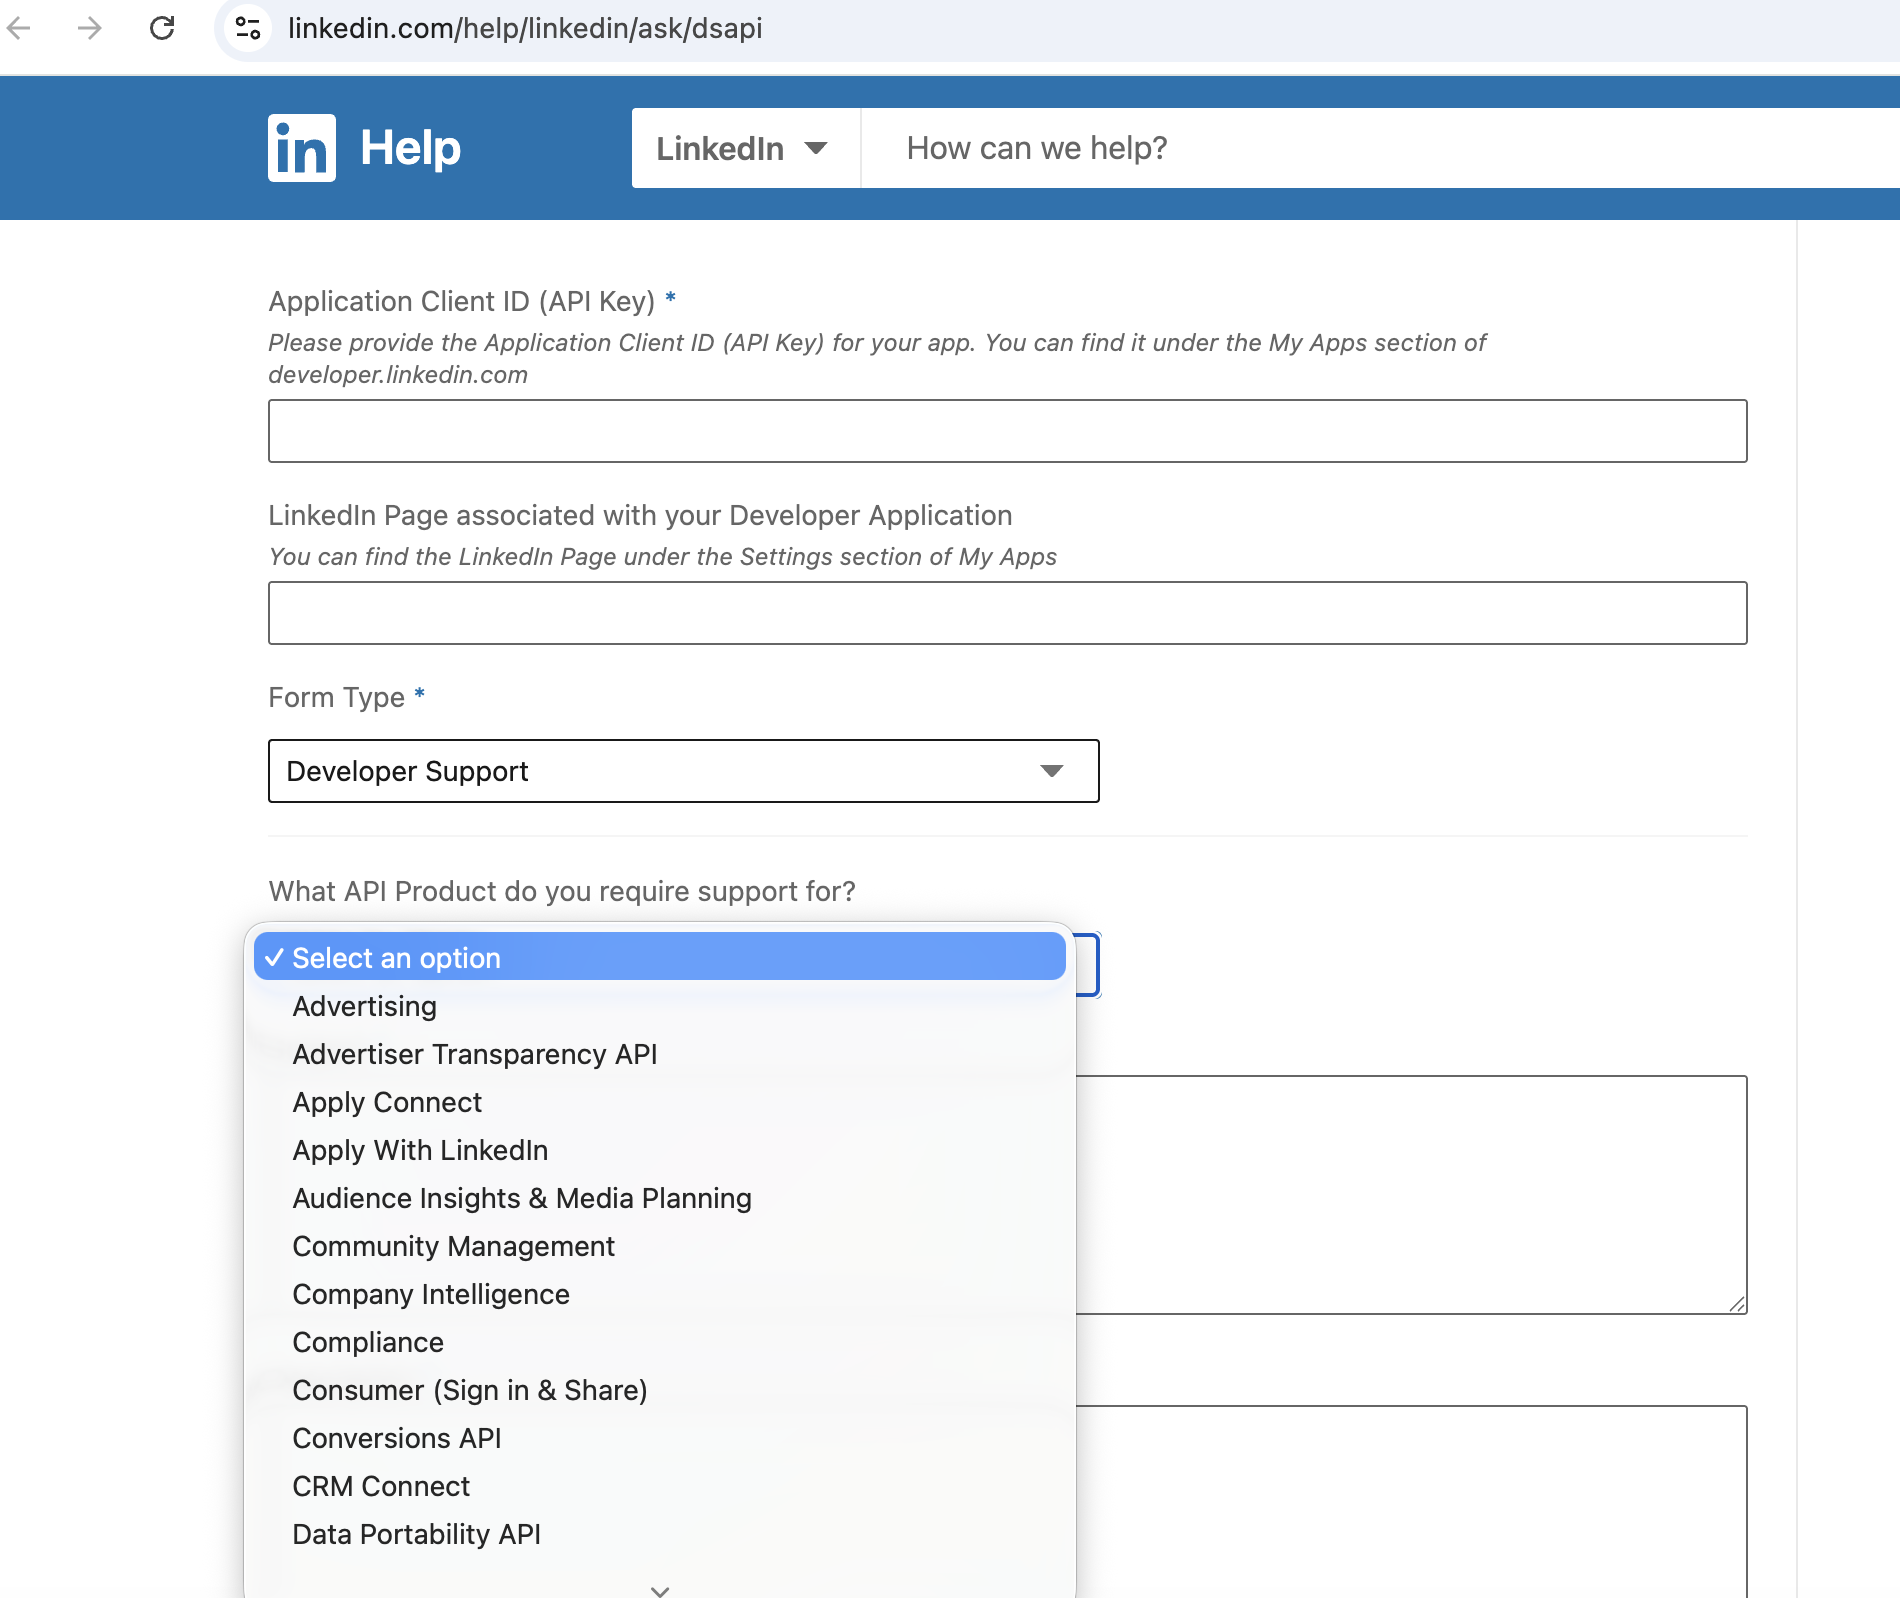This screenshot has width=1900, height=1598.
Task: Open site information icon in address bar
Action: coord(248,28)
